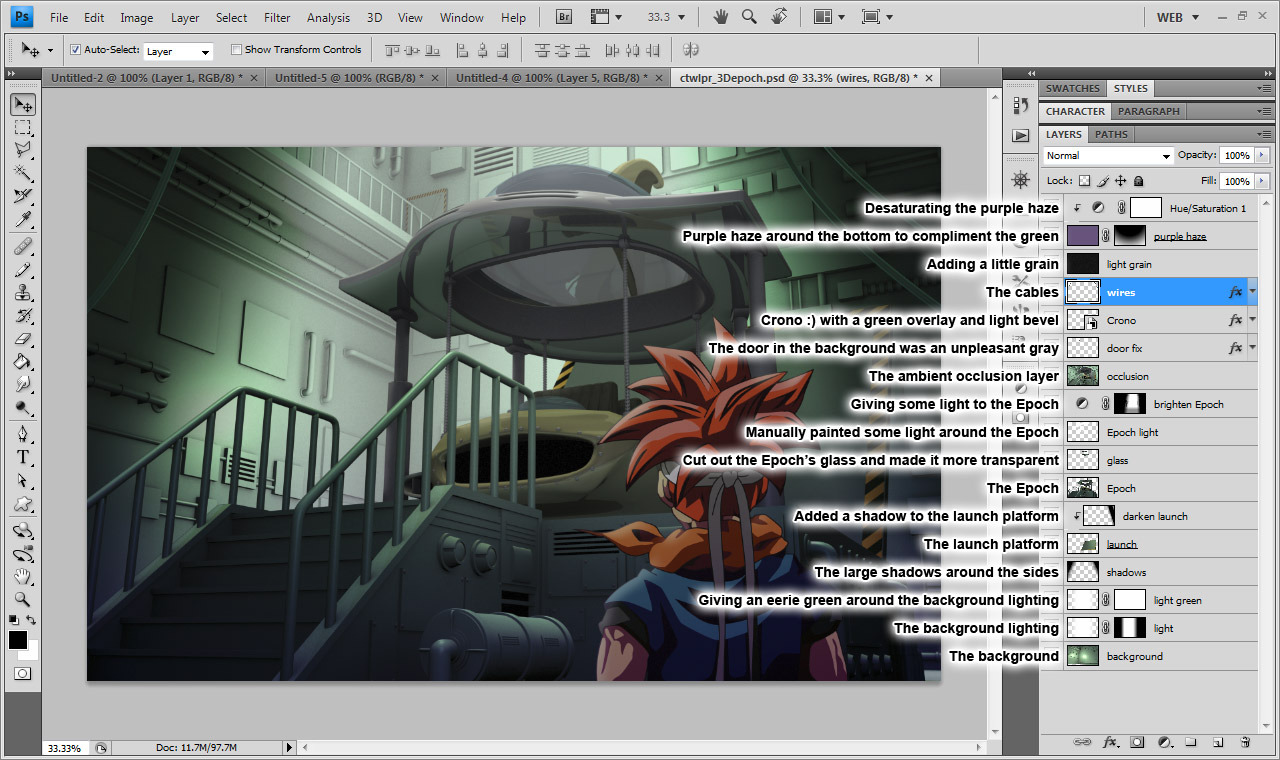Switch to the Paths tab
This screenshot has width=1280, height=760.
[1111, 134]
